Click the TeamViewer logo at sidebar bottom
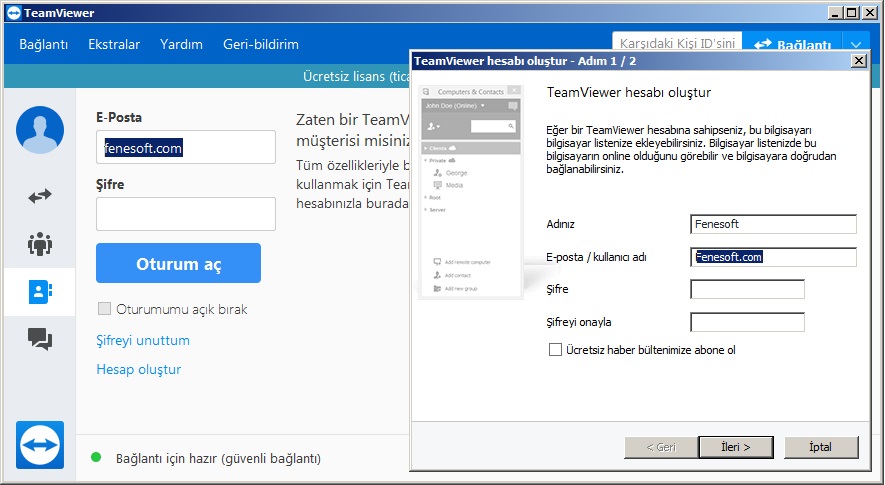This screenshot has height=485, width=885. coord(40,445)
